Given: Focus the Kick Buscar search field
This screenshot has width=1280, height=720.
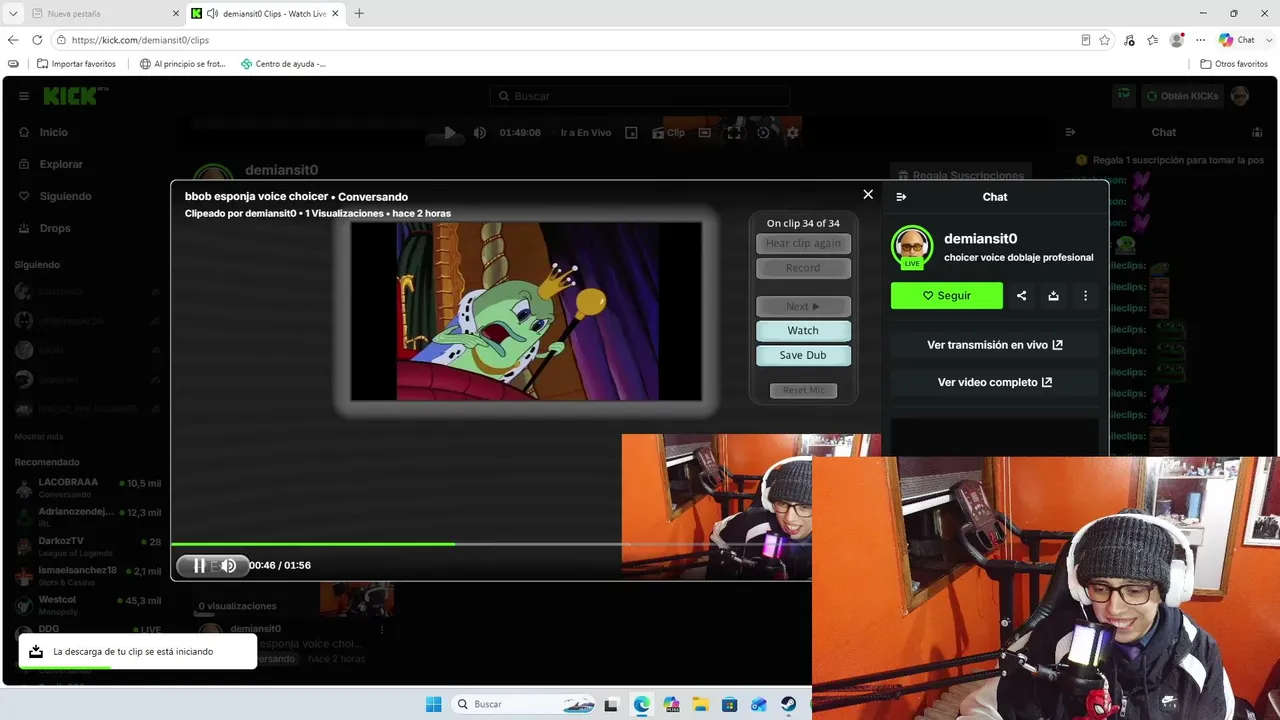Looking at the screenshot, I should 640,96.
